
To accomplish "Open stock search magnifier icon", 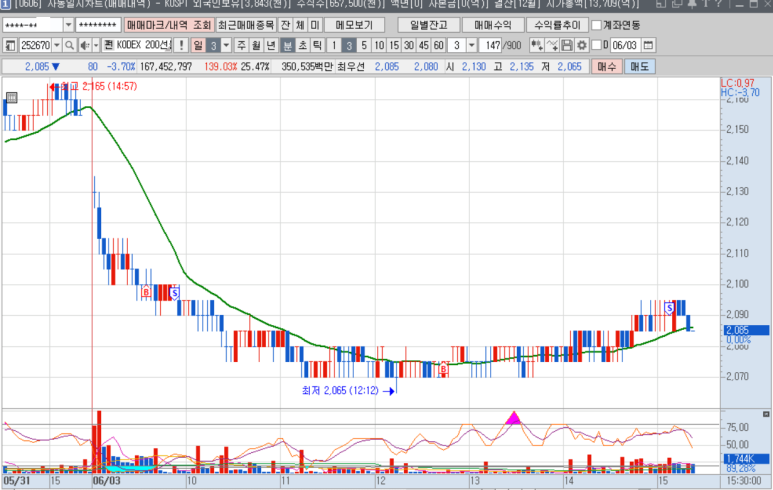I will pyautogui.click(x=70, y=45).
